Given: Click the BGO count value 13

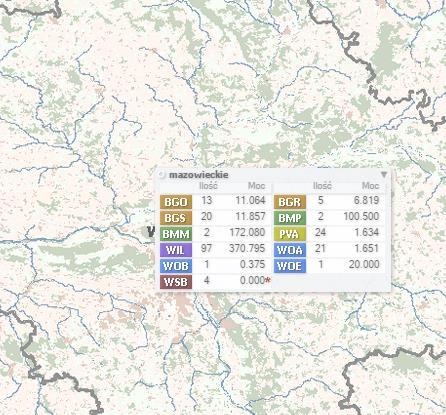Looking at the screenshot, I should pyautogui.click(x=207, y=200).
